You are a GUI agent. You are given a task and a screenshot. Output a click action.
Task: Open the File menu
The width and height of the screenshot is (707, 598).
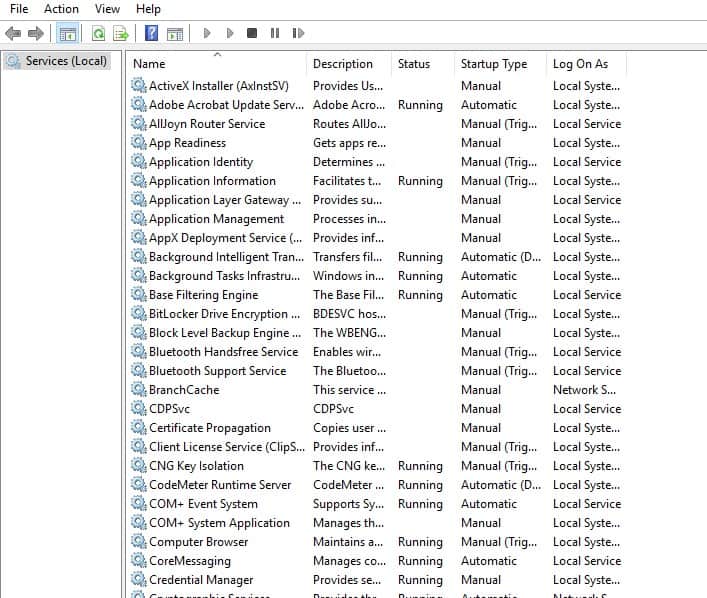(19, 9)
